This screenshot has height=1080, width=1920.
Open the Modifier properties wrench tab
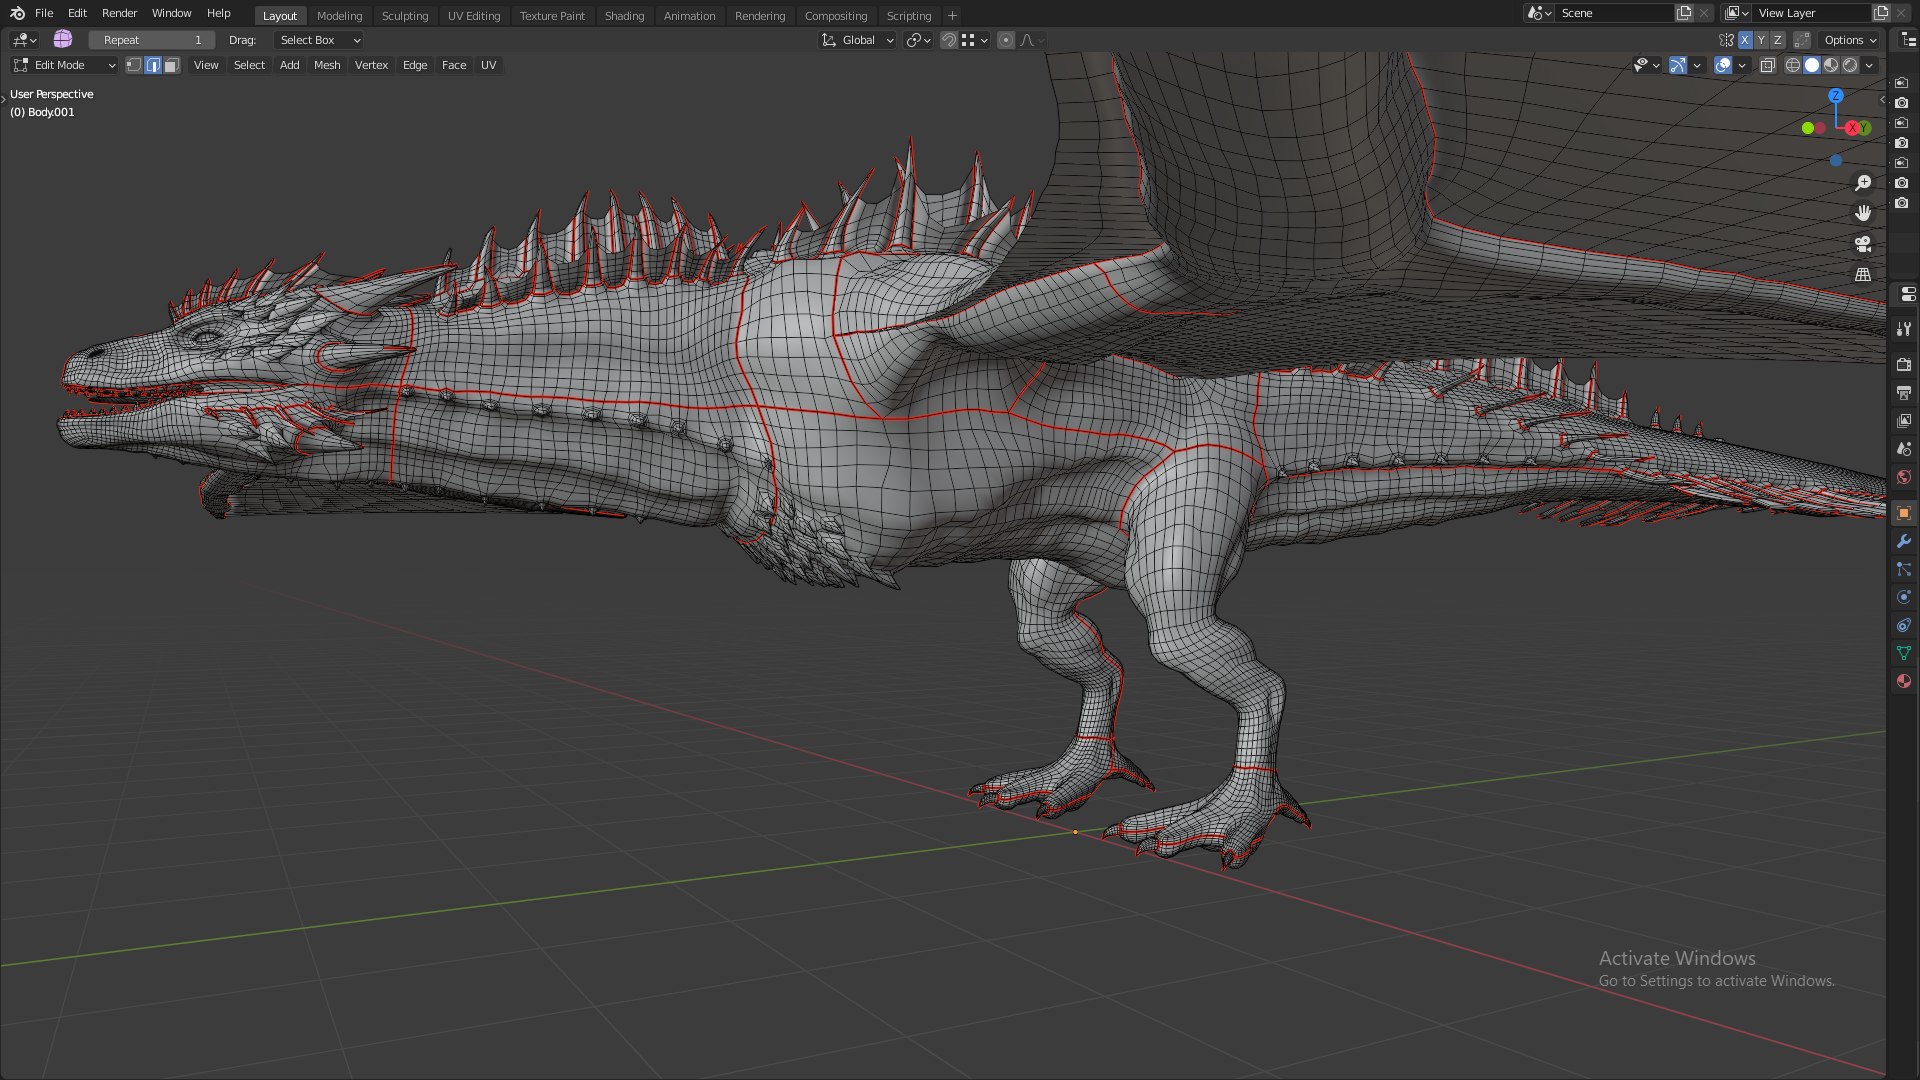coord(1904,541)
